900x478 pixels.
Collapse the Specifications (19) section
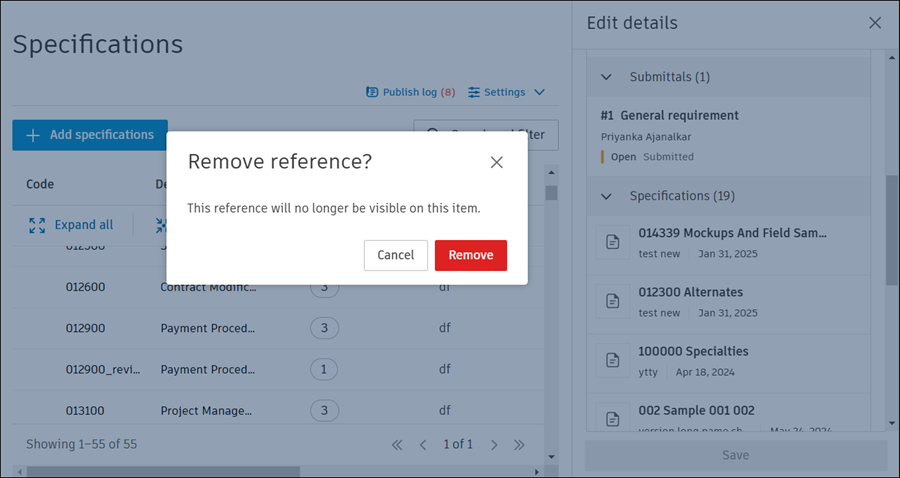click(x=606, y=196)
